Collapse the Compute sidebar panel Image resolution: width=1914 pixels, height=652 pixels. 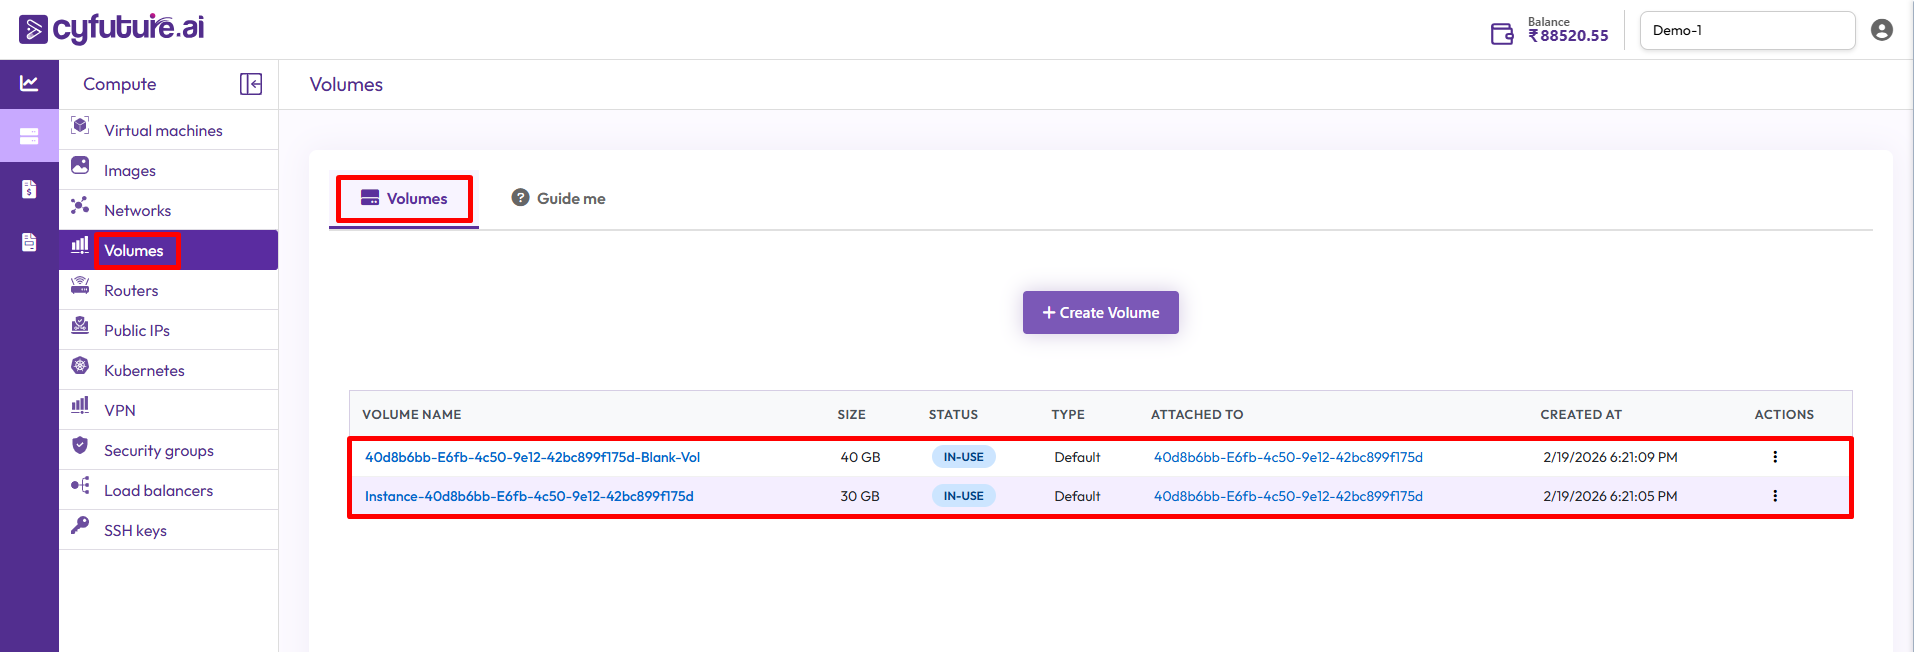click(x=251, y=84)
